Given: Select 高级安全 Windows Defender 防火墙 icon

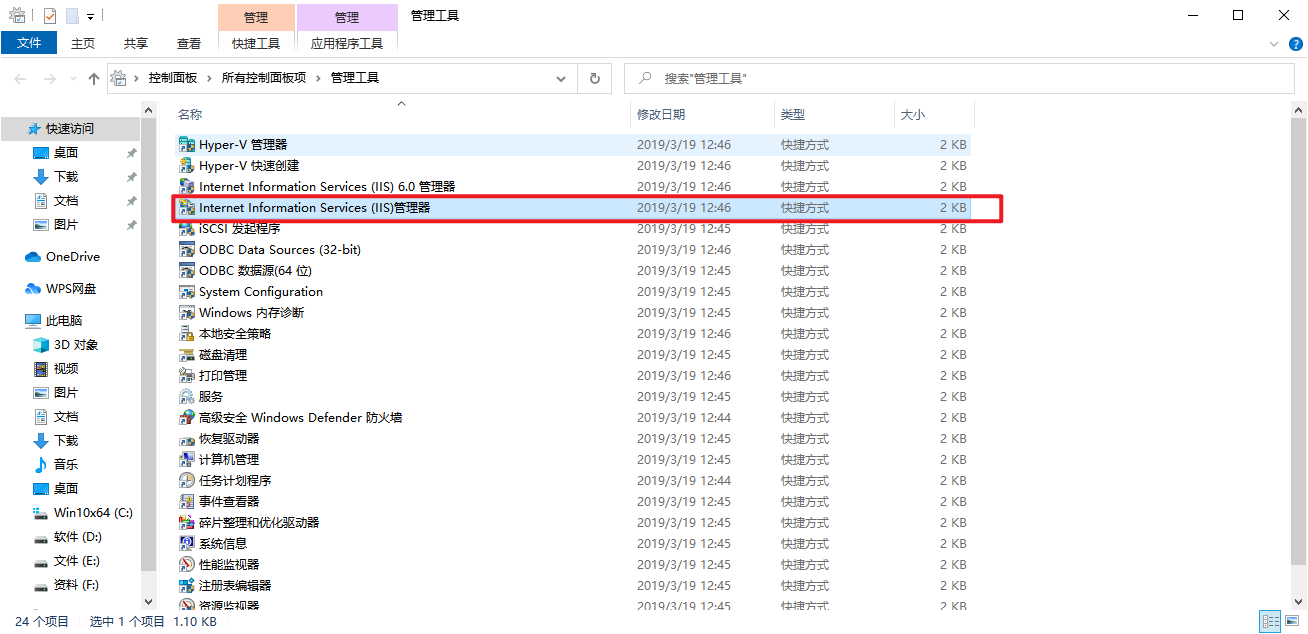Looking at the screenshot, I should (x=186, y=418).
